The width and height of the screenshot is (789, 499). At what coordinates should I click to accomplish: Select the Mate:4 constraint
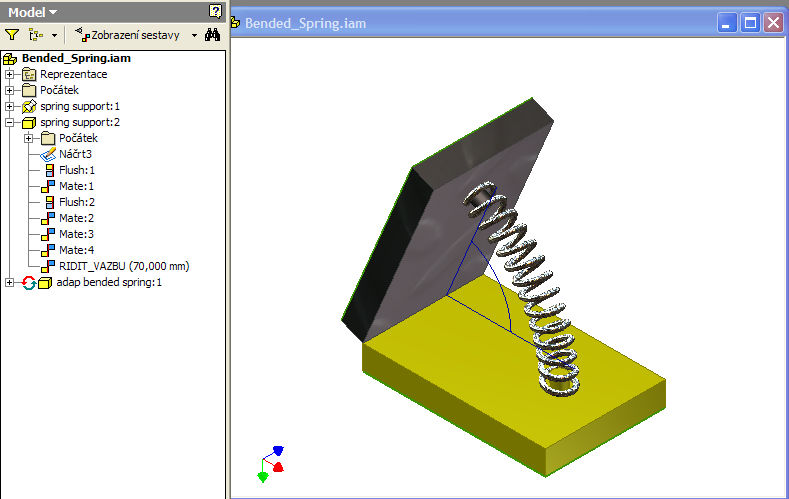coord(76,250)
